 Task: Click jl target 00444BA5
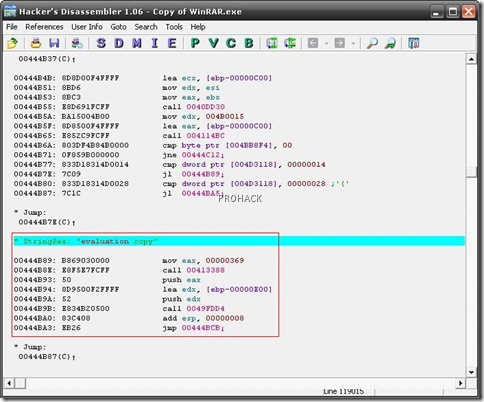(201, 193)
